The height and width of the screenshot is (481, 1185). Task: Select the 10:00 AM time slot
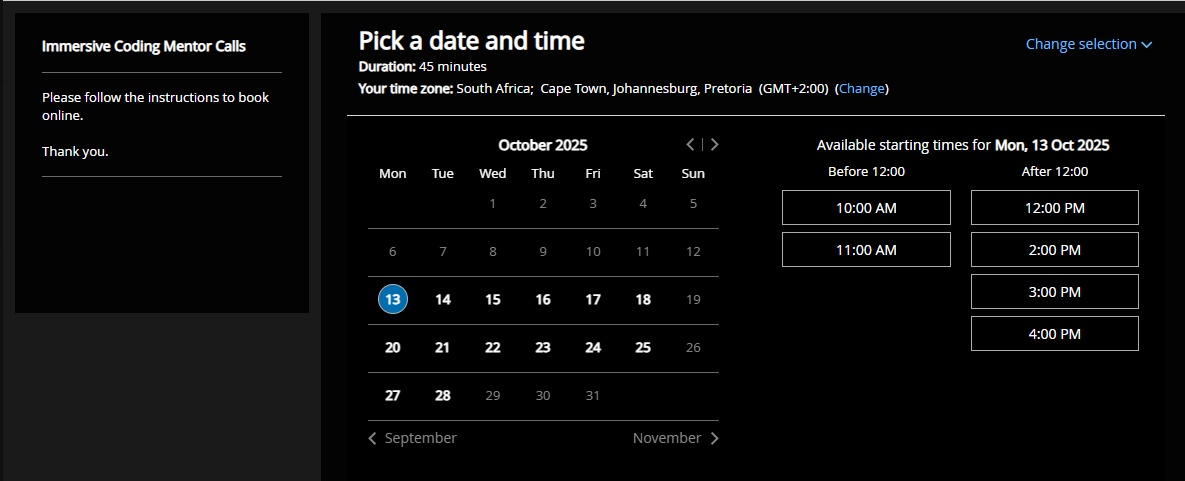click(x=866, y=208)
